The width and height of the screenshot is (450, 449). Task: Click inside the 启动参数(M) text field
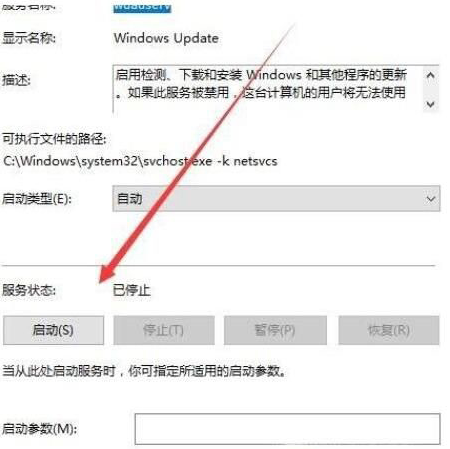click(287, 429)
